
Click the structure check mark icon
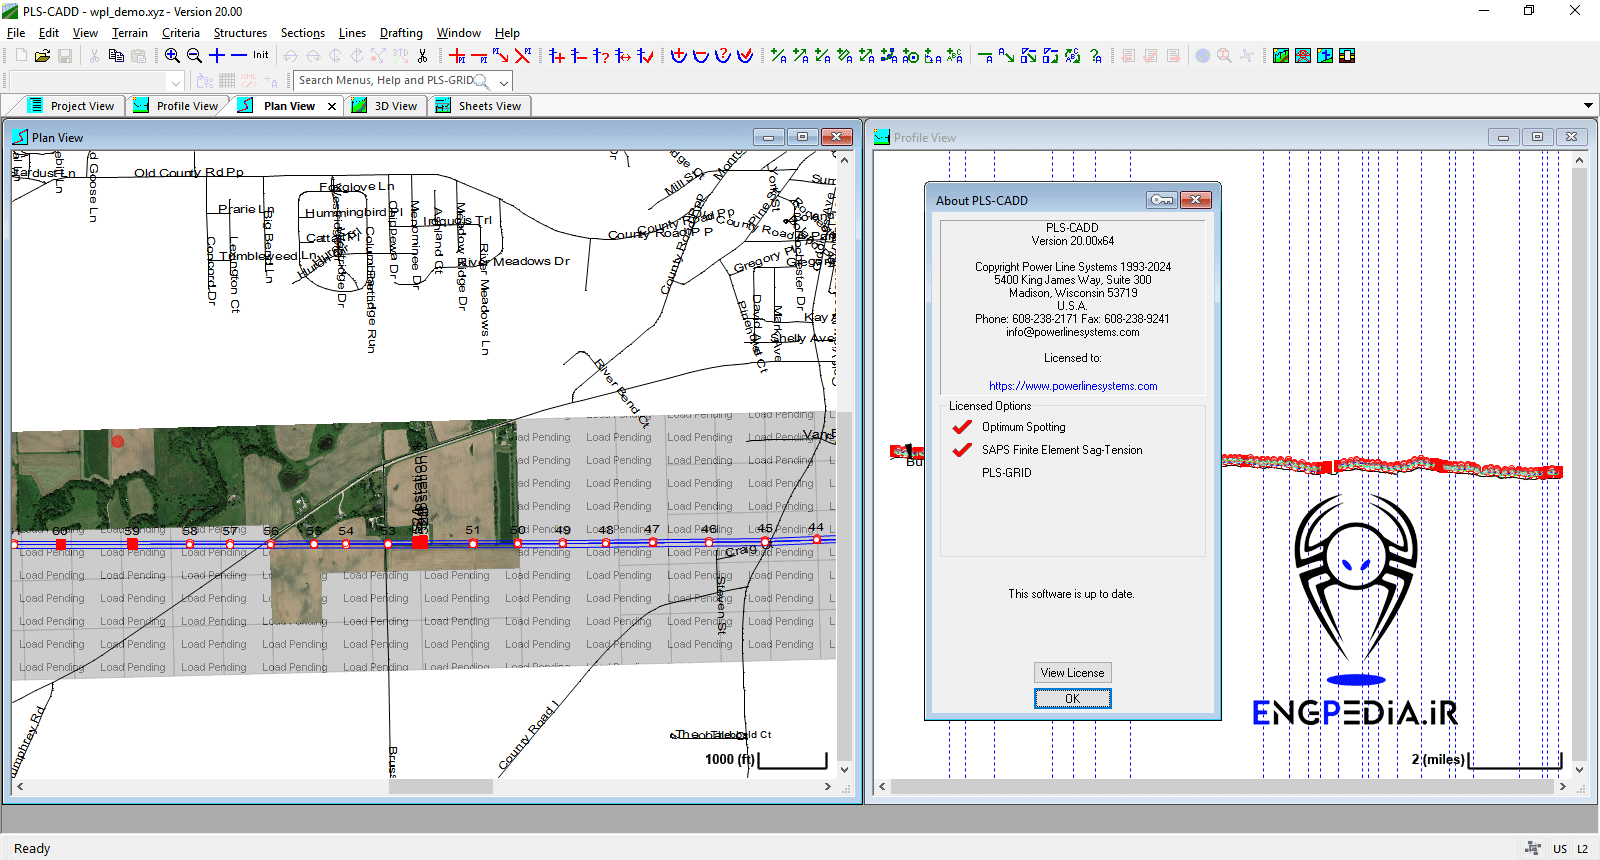(x=645, y=56)
